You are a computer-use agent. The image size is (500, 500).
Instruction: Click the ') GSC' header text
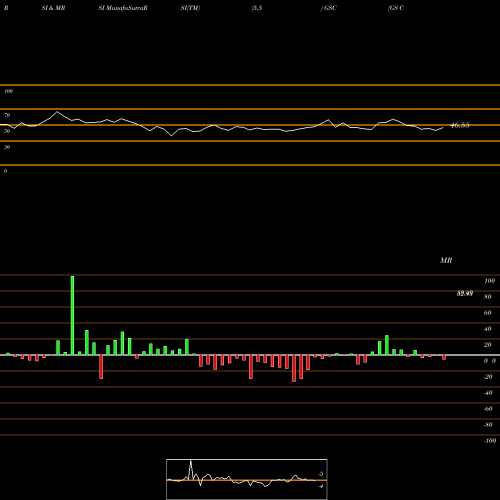point(328,8)
